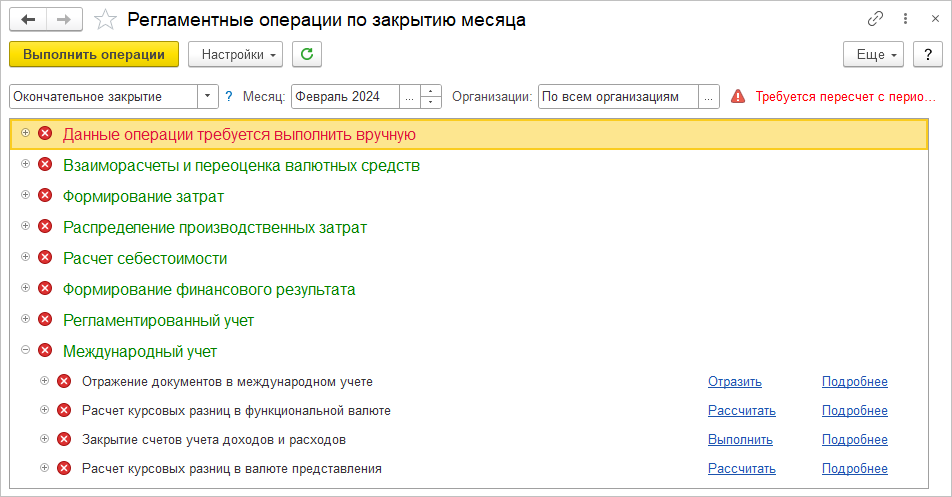Image resolution: width=952 pixels, height=497 pixels.
Task: Copy link via the chain icon
Action: 876,19
